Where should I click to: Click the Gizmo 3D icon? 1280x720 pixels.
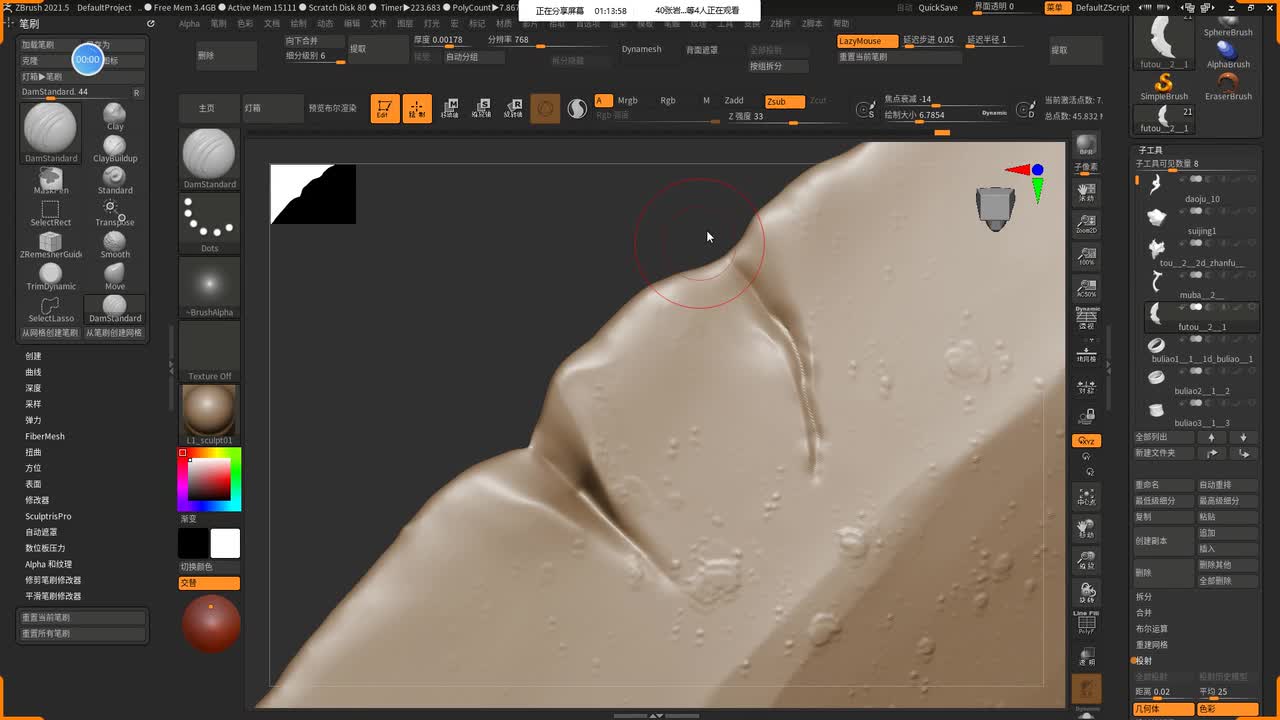click(x=545, y=108)
